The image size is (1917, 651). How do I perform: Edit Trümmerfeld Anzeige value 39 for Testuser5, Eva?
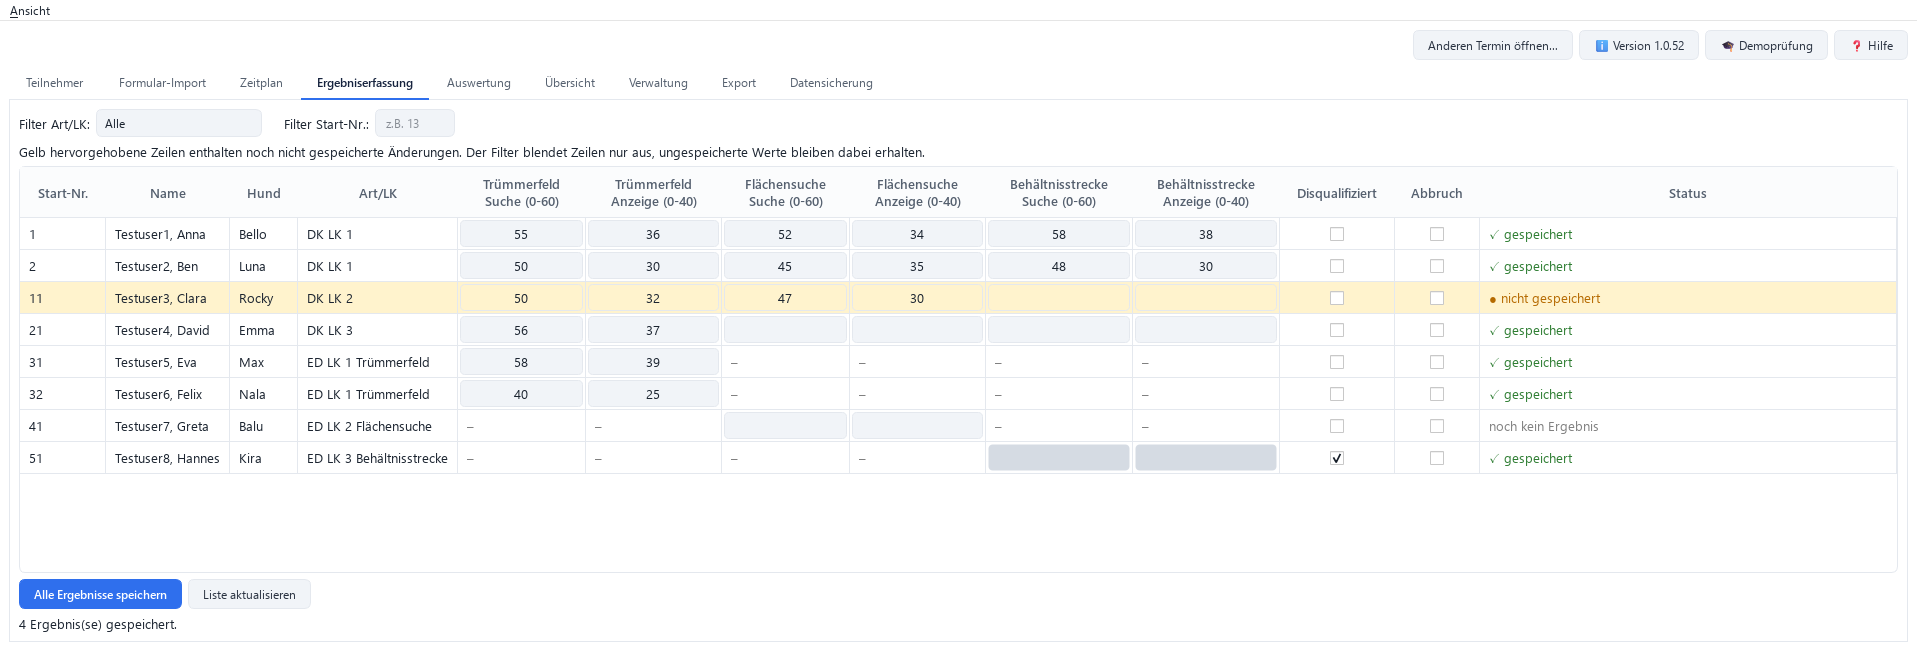pos(653,362)
